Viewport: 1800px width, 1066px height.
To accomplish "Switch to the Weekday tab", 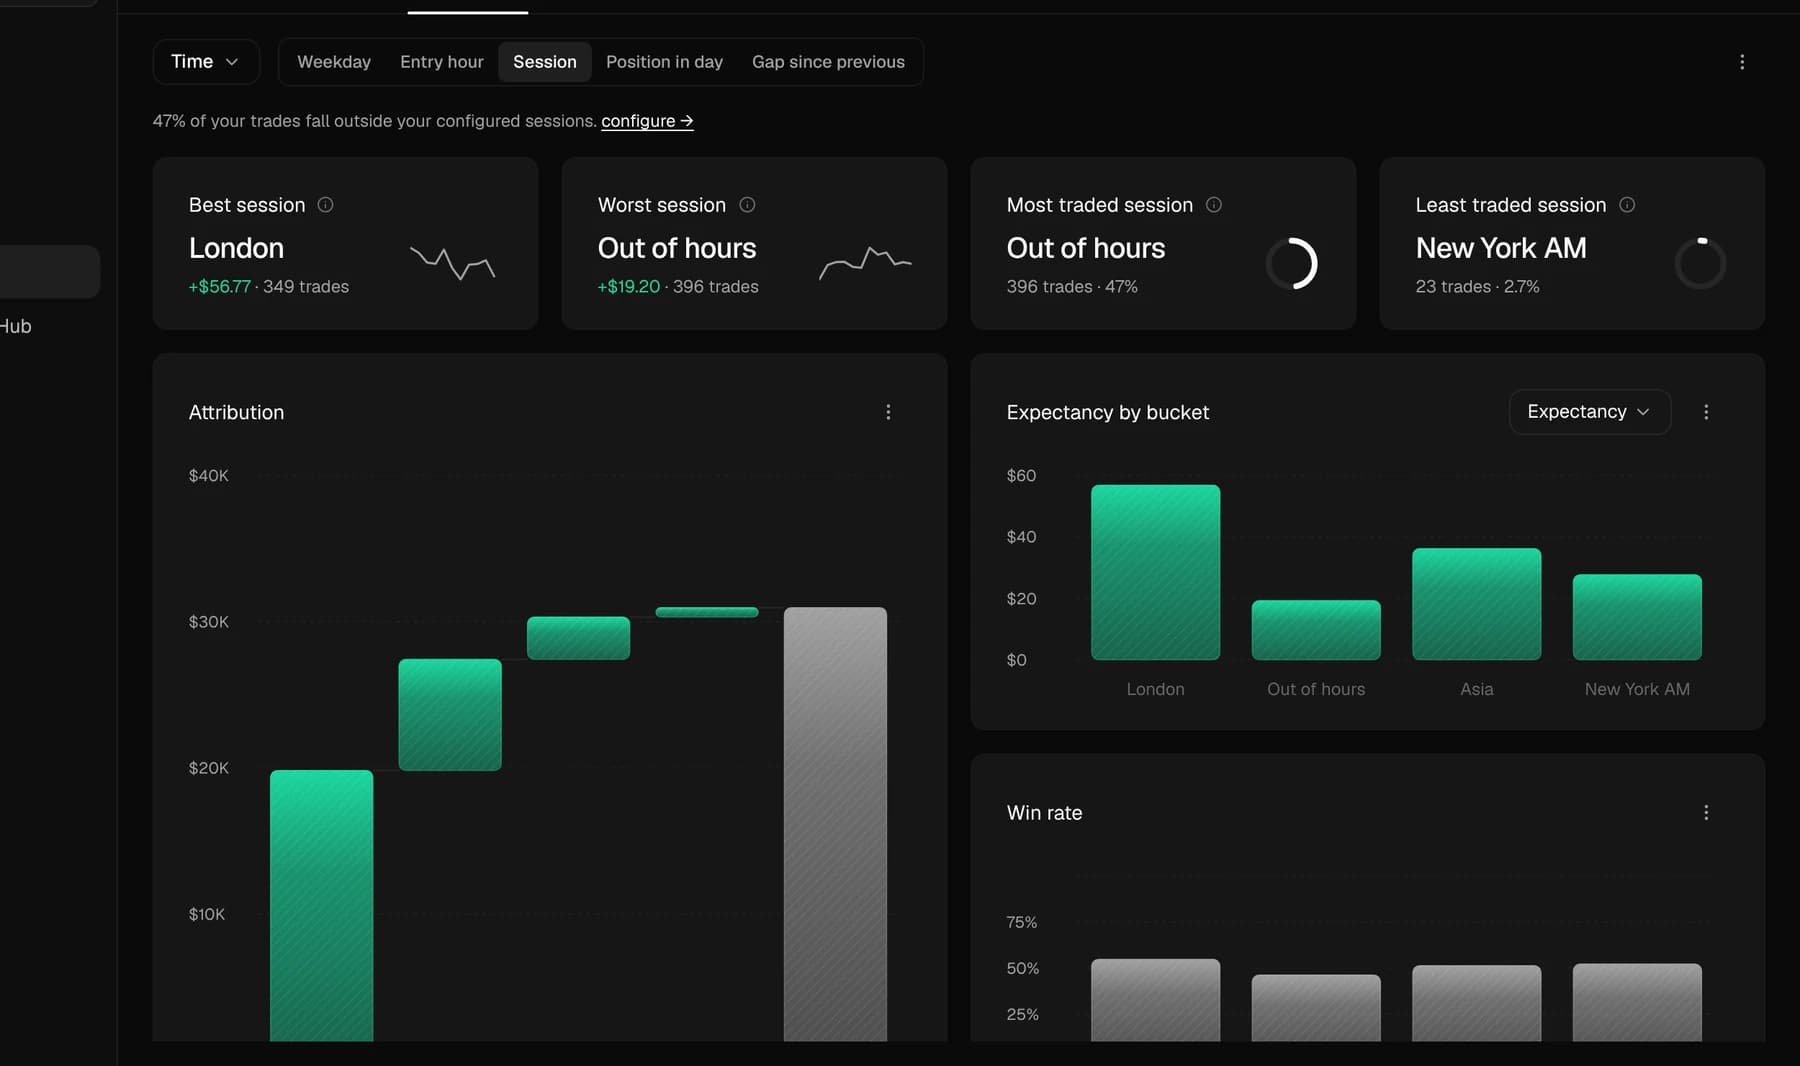I will tap(334, 62).
